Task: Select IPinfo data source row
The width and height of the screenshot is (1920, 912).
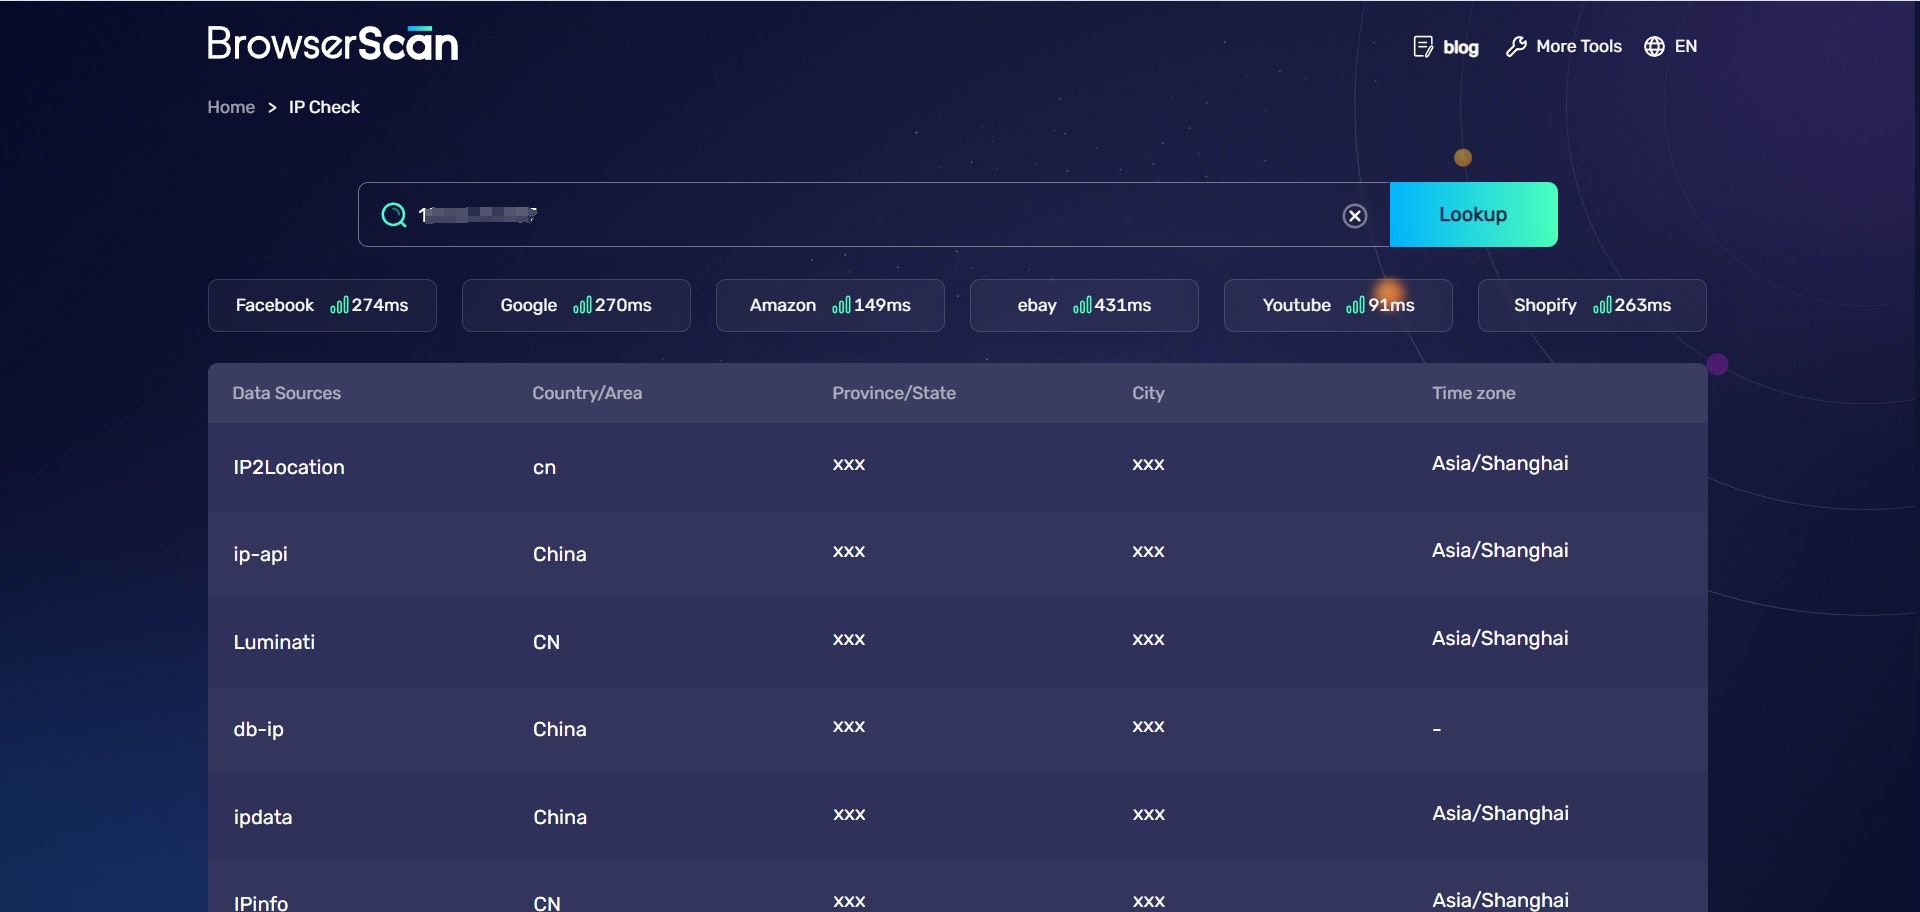Action: pyautogui.click(x=957, y=888)
